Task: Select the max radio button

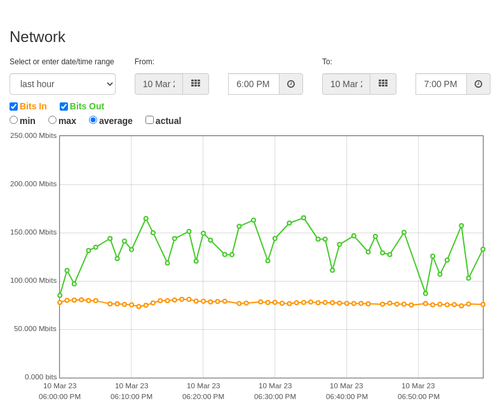Action: click(52, 120)
